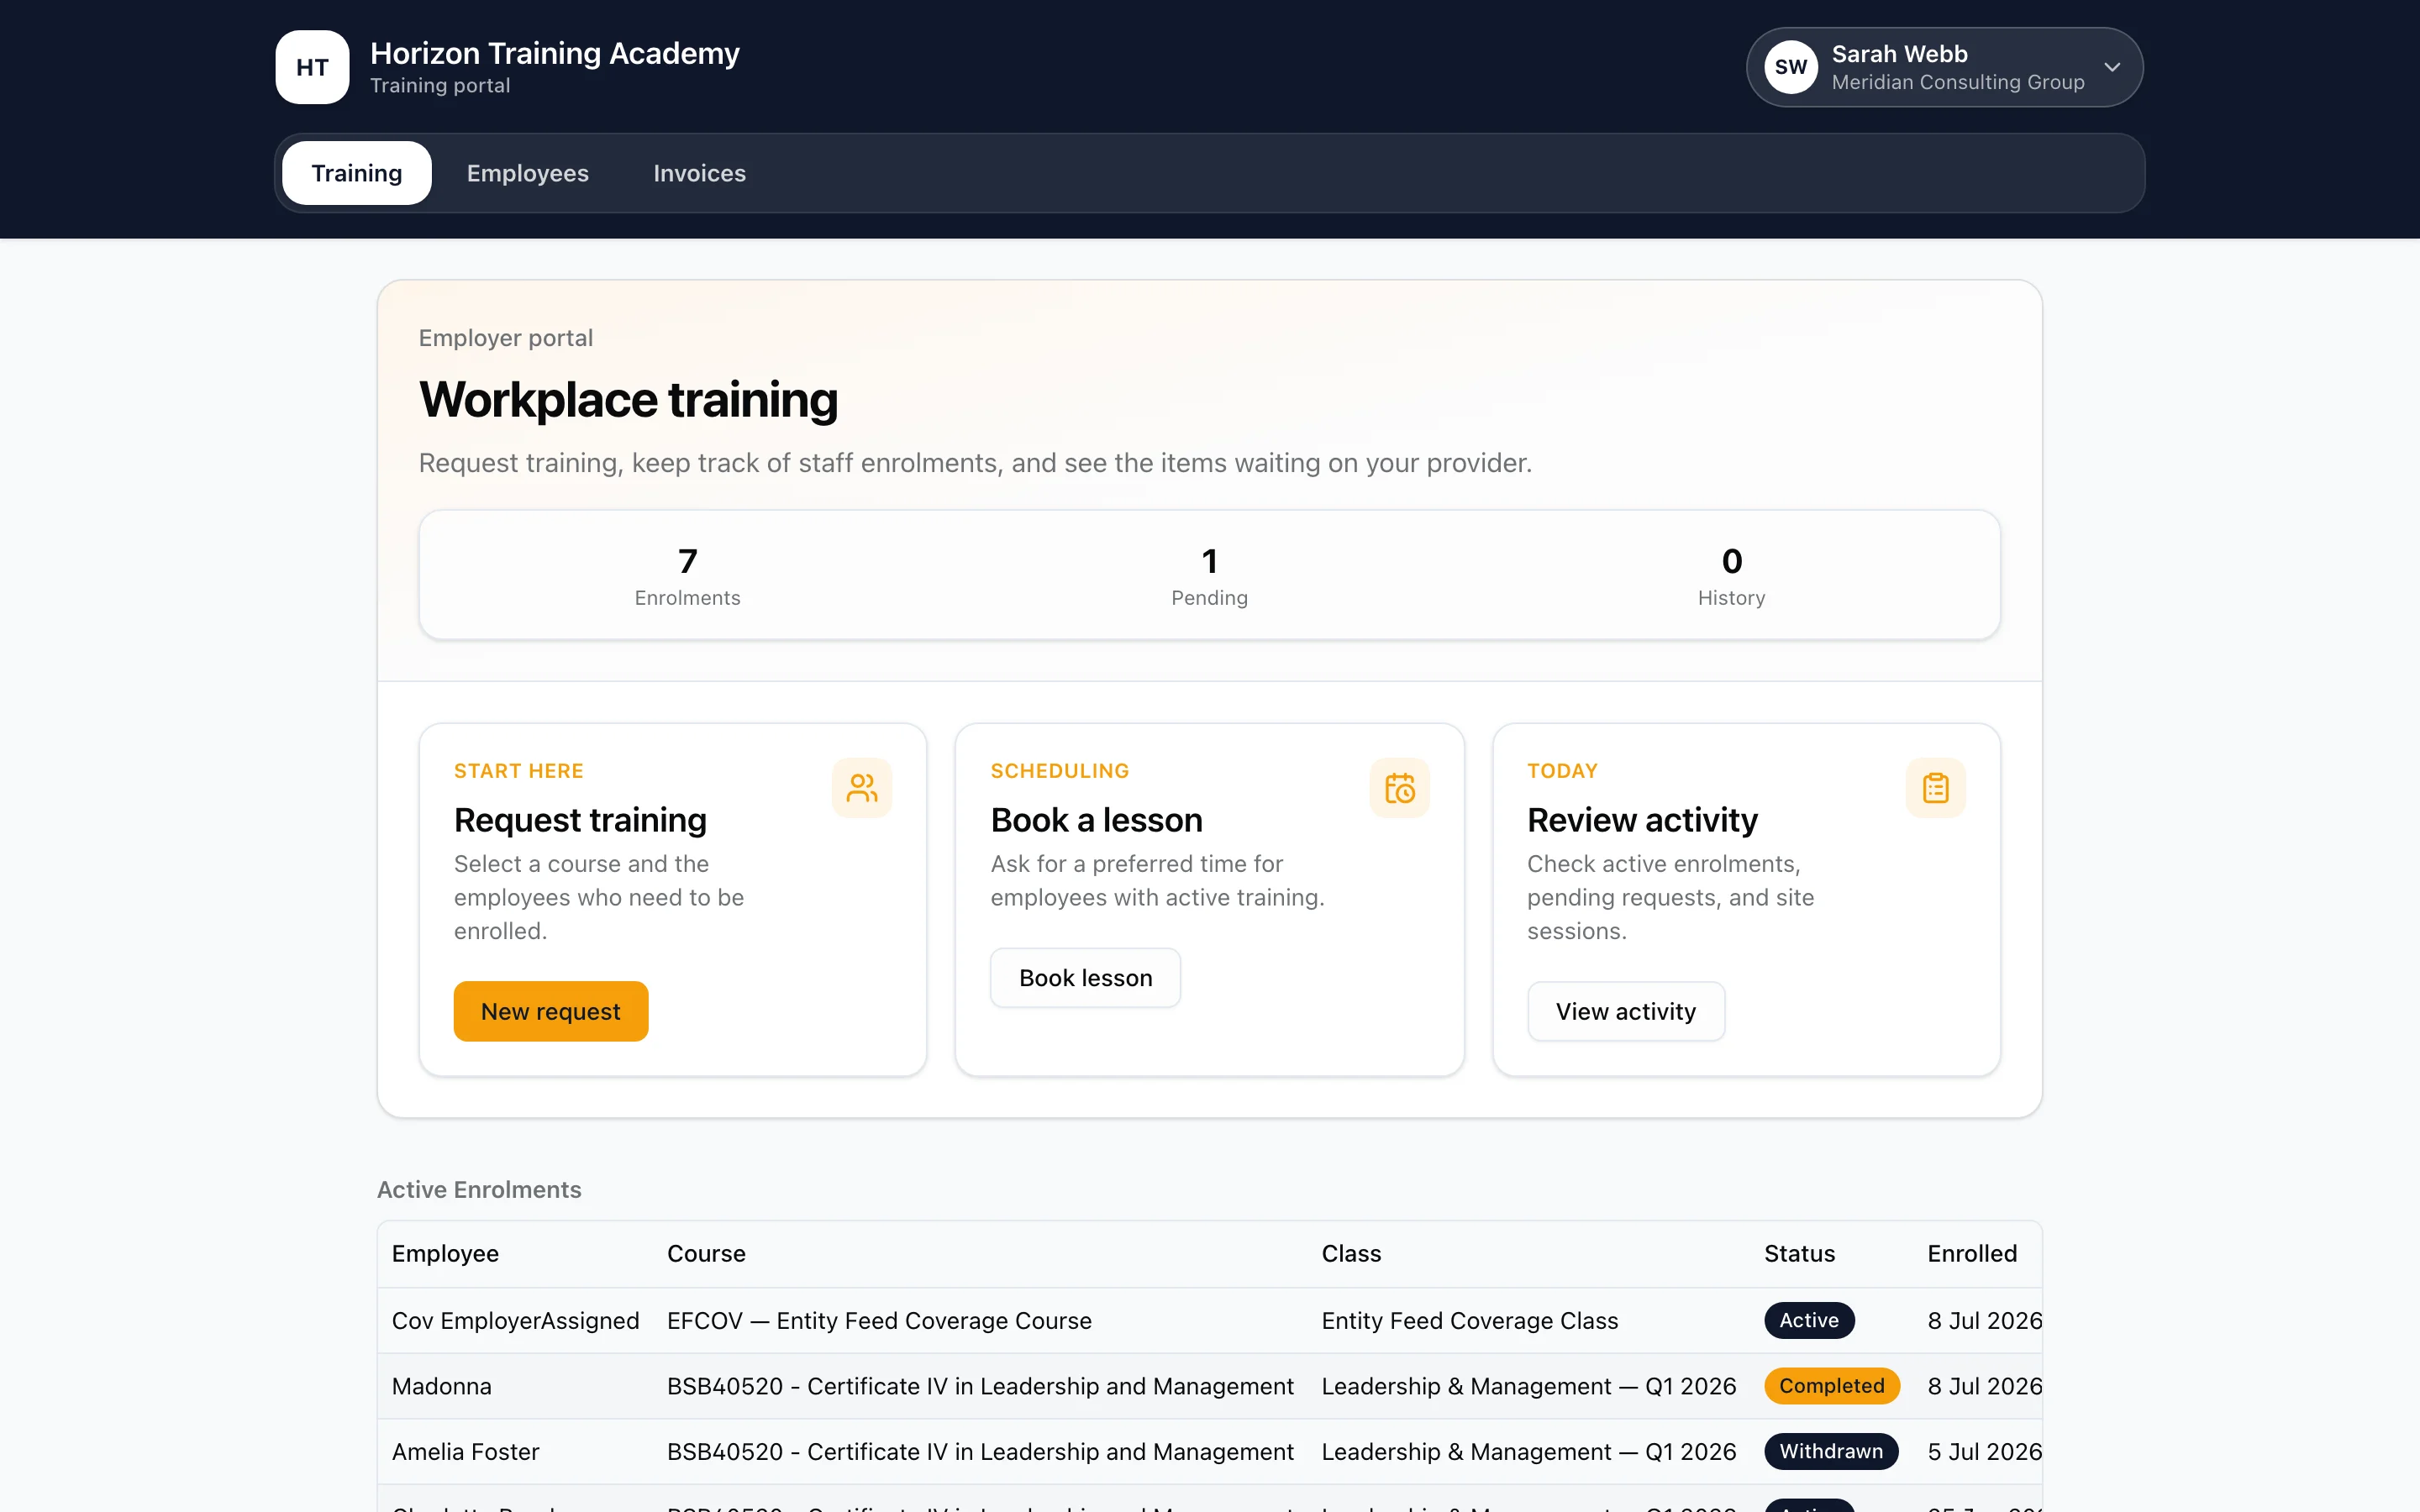
Task: Open the Sarah Webb account dropdown chevron
Action: (2112, 67)
